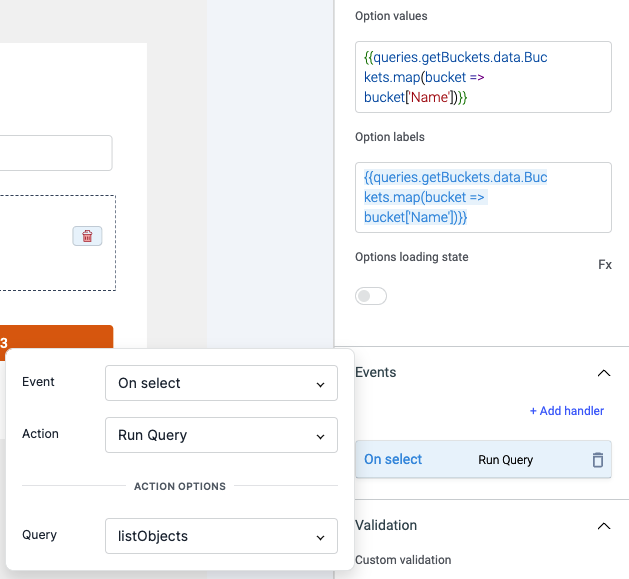629x579 pixels.
Task: Select the On select handler label
Action: (x=393, y=460)
